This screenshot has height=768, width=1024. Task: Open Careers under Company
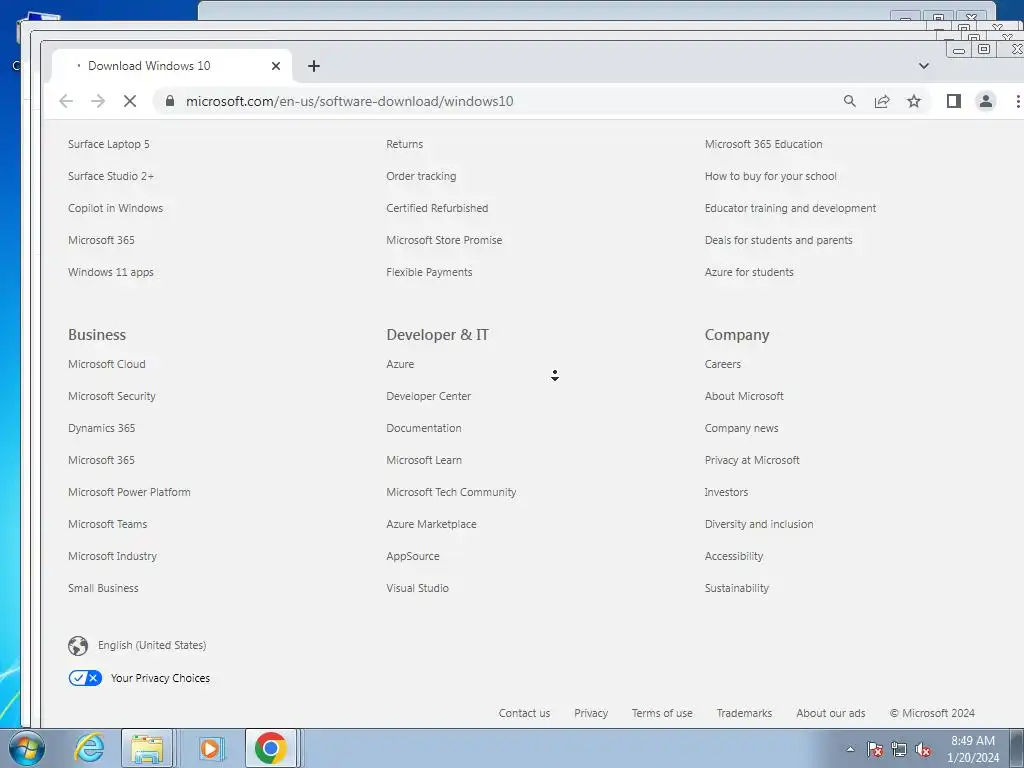click(x=722, y=364)
